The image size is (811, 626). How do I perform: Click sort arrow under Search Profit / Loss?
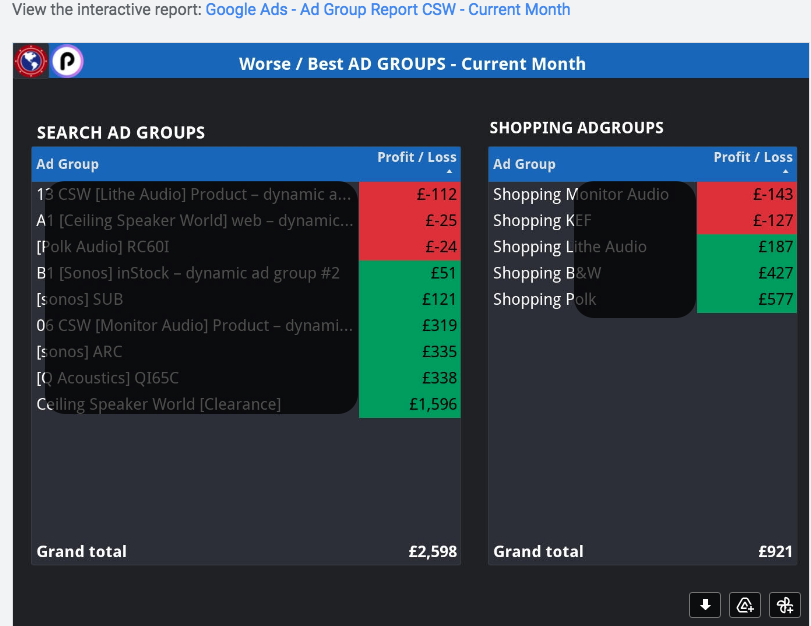[450, 172]
